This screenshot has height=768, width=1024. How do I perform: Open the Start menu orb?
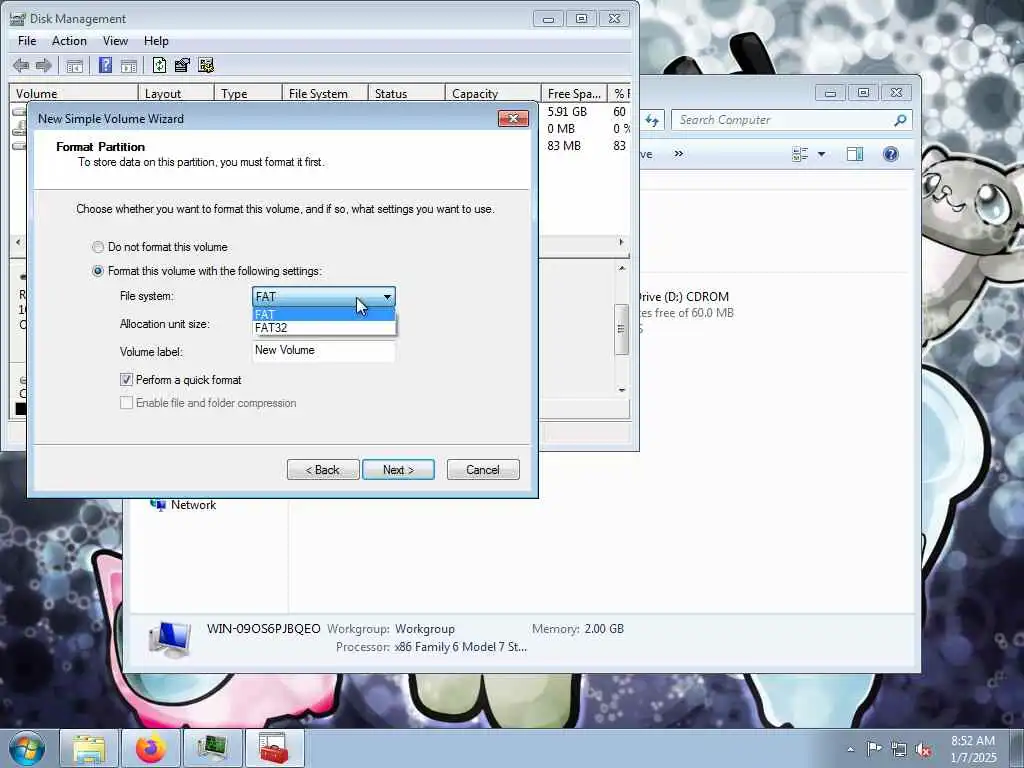[27, 748]
